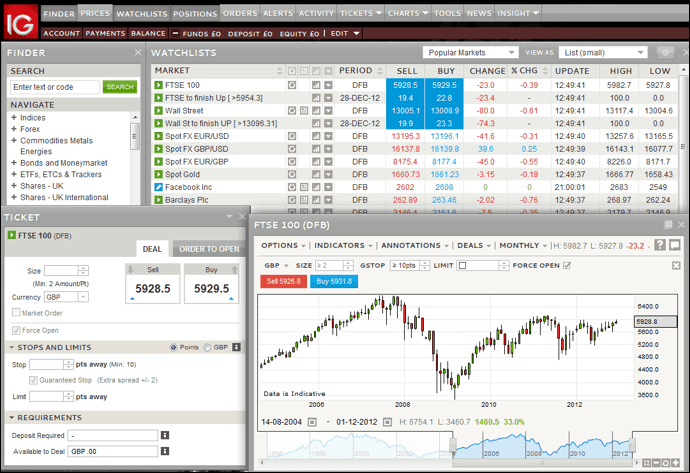Open the Balance link
This screenshot has height=473, width=690.
click(x=148, y=33)
